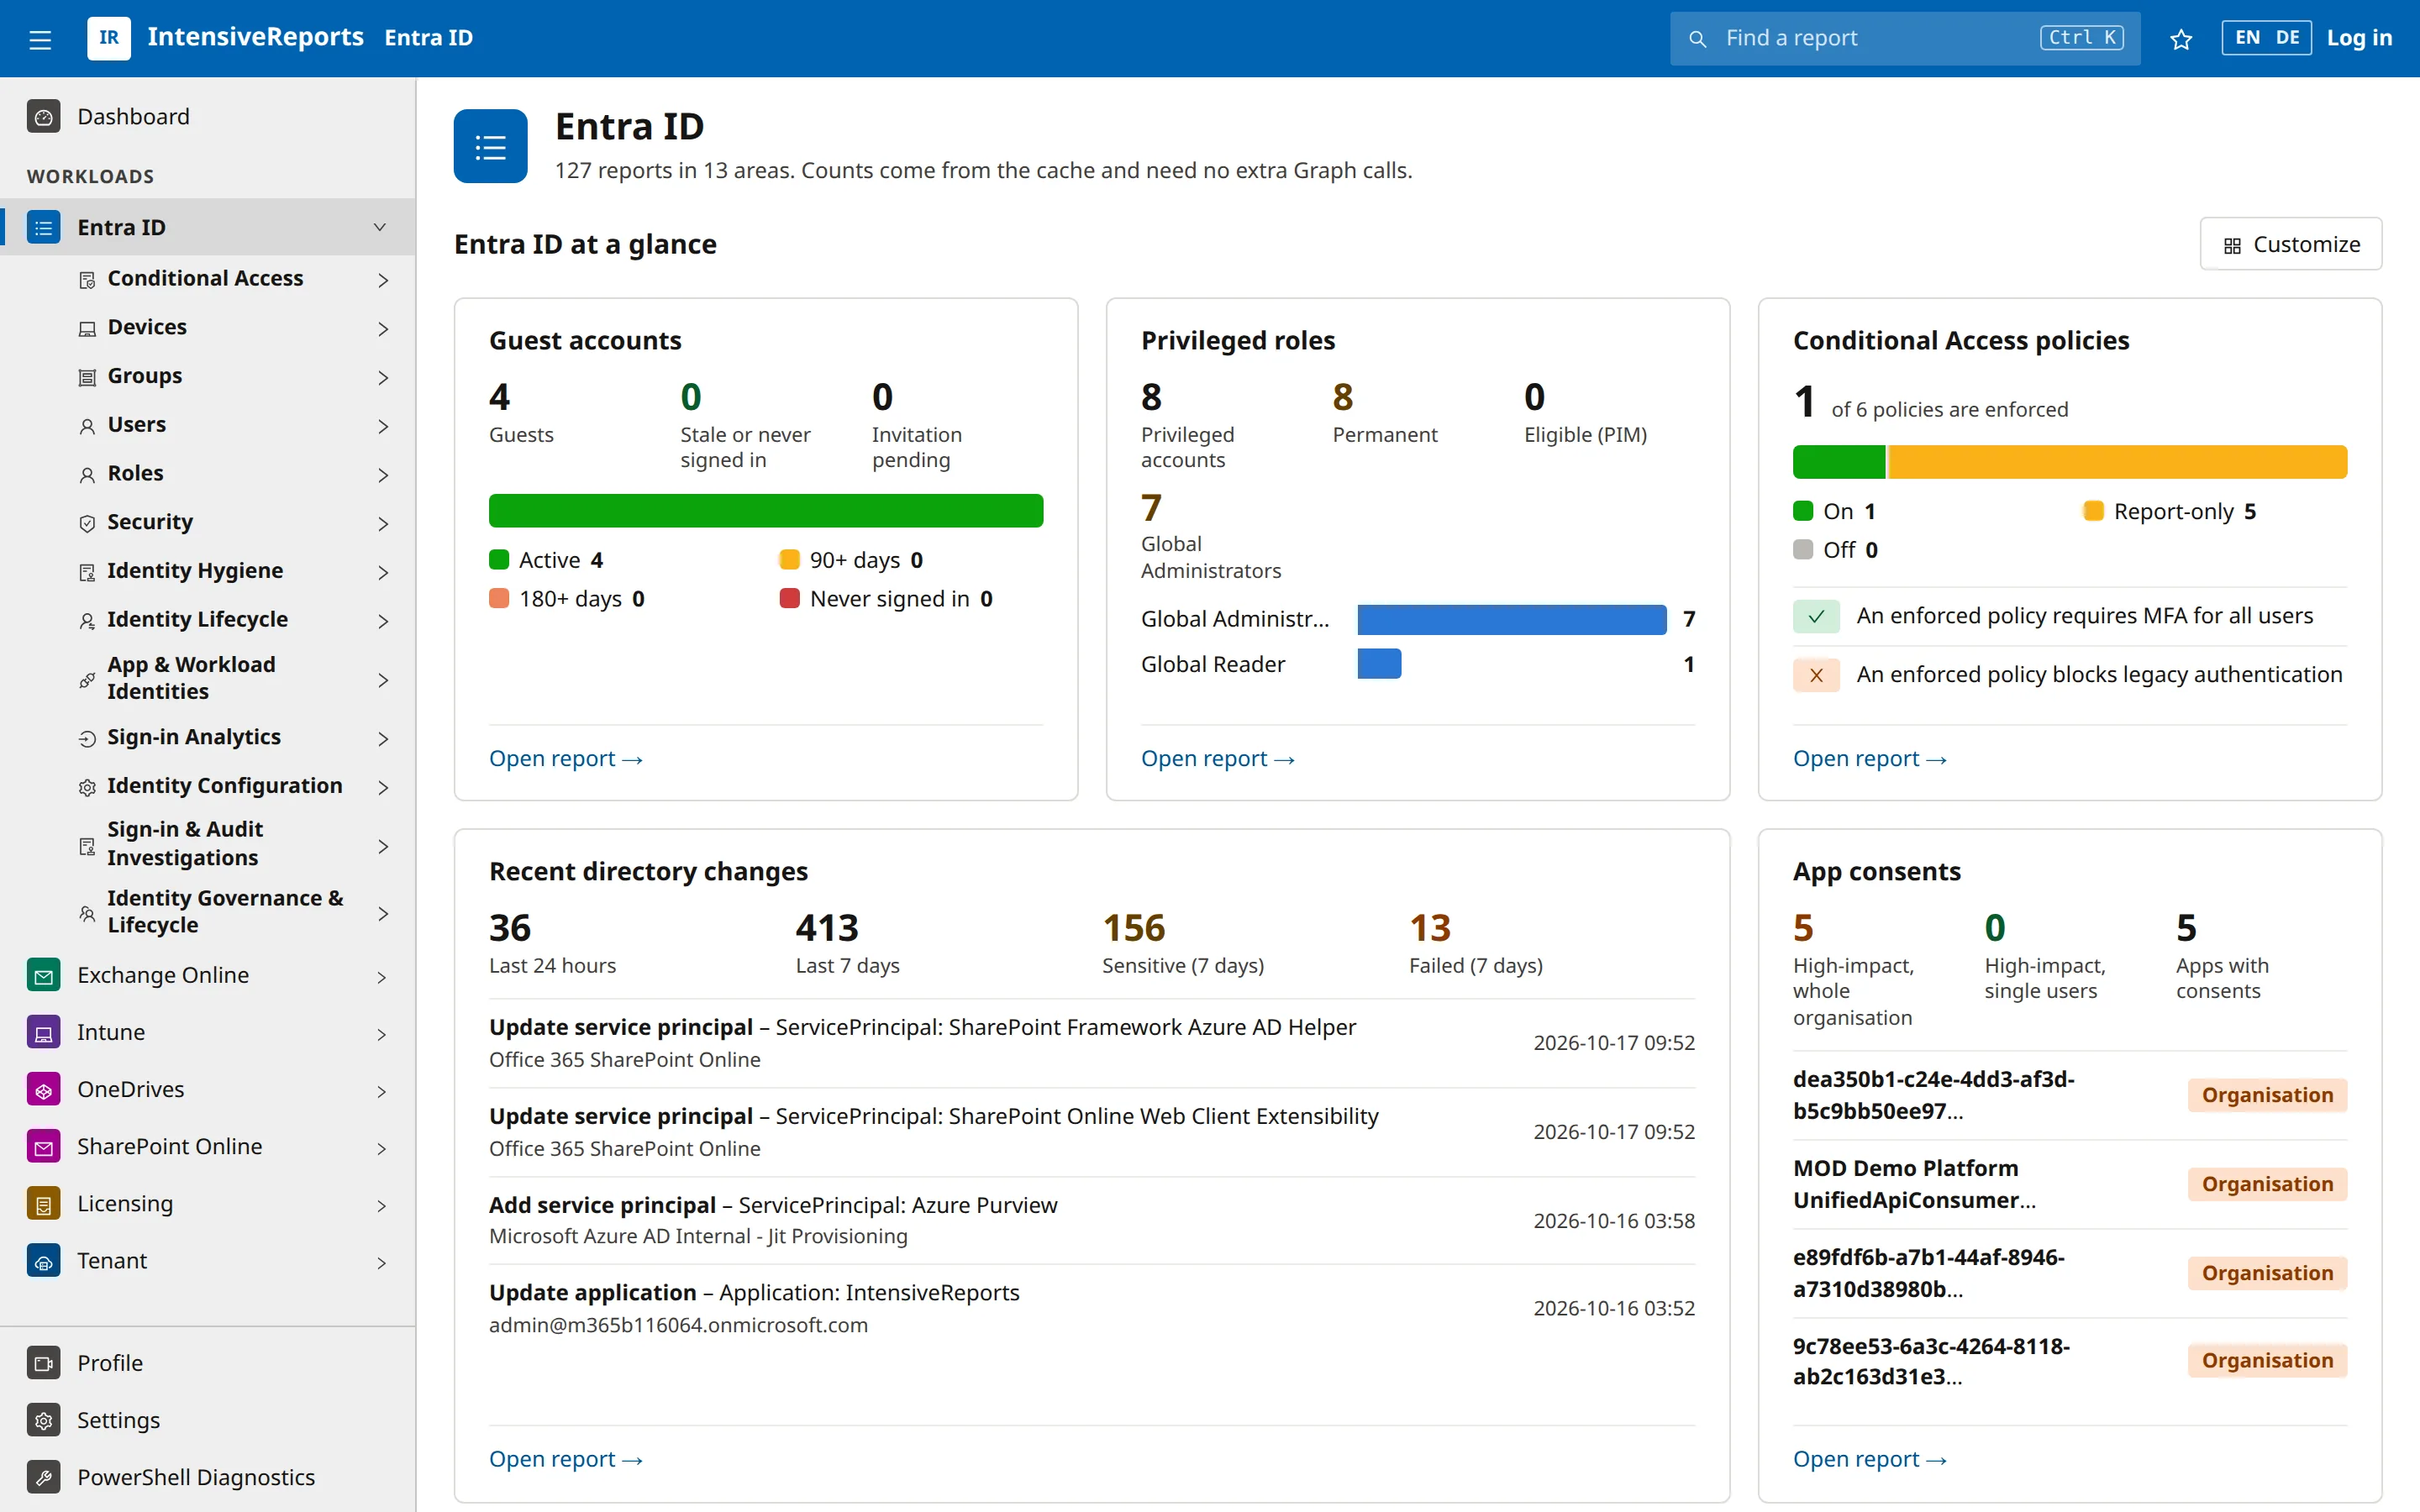Expand the Groups submenu chevron
Viewport: 2420px width, 1512px height.
point(382,377)
